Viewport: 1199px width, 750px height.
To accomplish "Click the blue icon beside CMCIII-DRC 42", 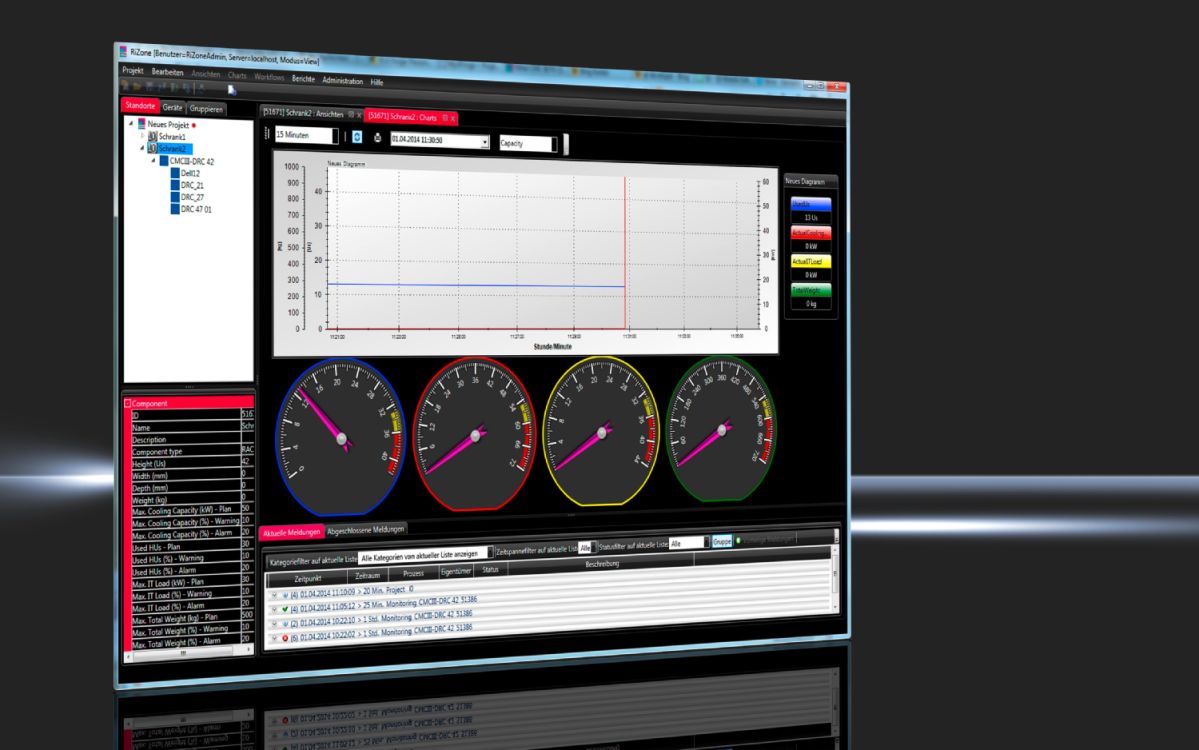I will click(164, 161).
